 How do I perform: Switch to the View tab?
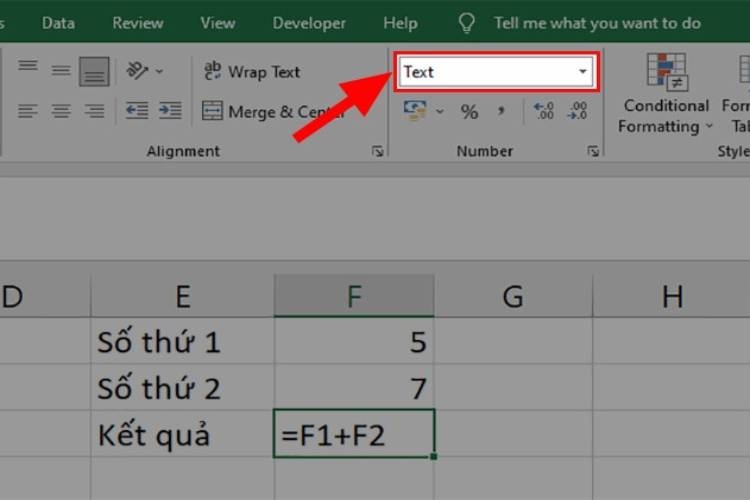click(x=218, y=23)
